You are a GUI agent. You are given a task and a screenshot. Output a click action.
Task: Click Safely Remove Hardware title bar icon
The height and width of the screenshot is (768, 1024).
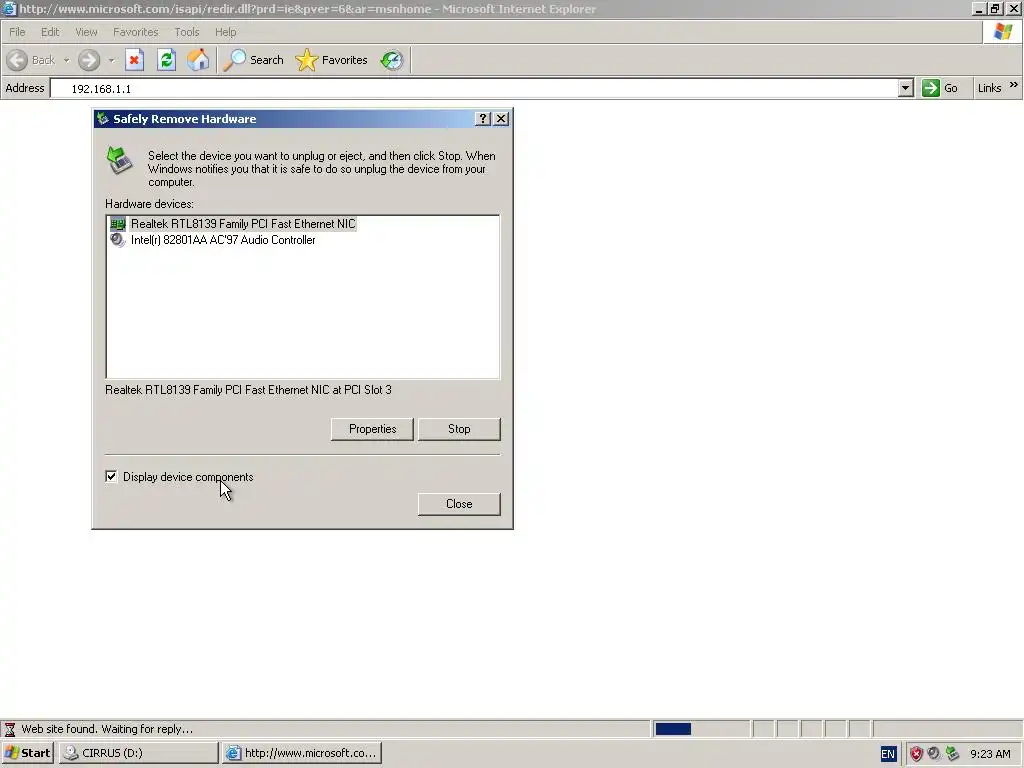pyautogui.click(x=103, y=118)
